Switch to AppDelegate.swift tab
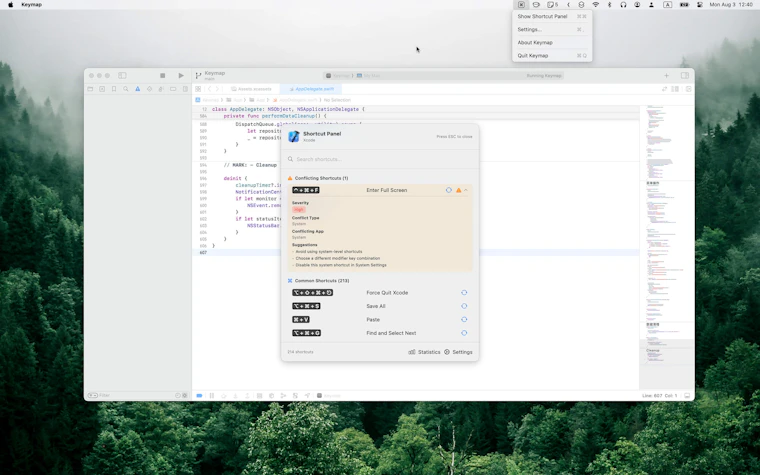 (311, 89)
